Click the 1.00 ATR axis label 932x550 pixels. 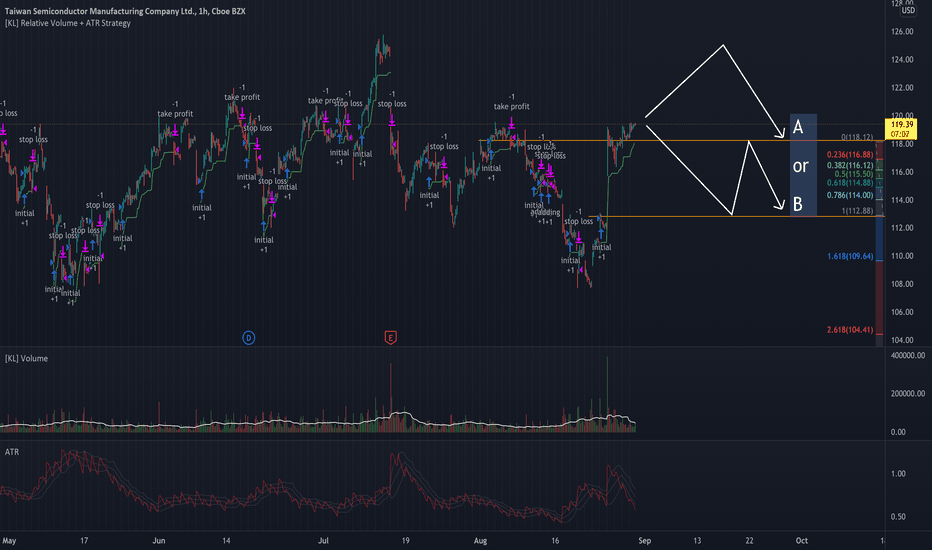[898, 474]
